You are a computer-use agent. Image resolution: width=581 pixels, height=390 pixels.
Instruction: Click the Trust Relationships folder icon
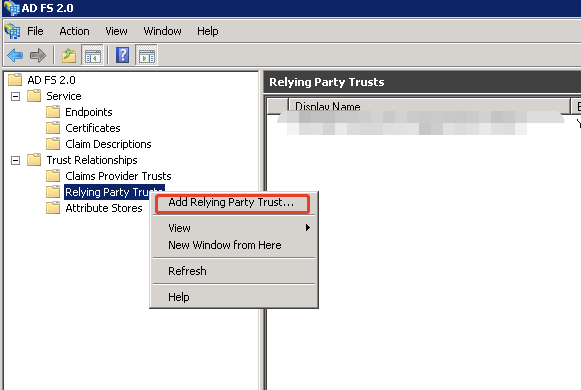(x=34, y=160)
